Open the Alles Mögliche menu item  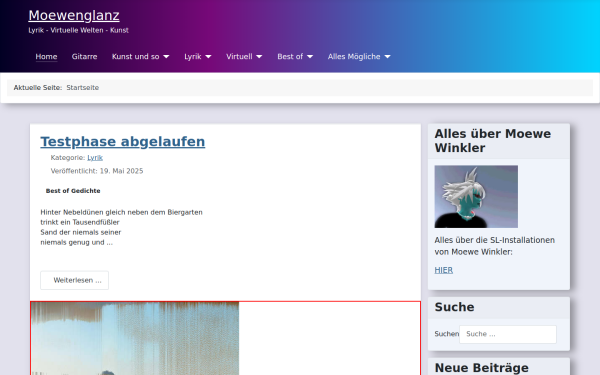(354, 57)
